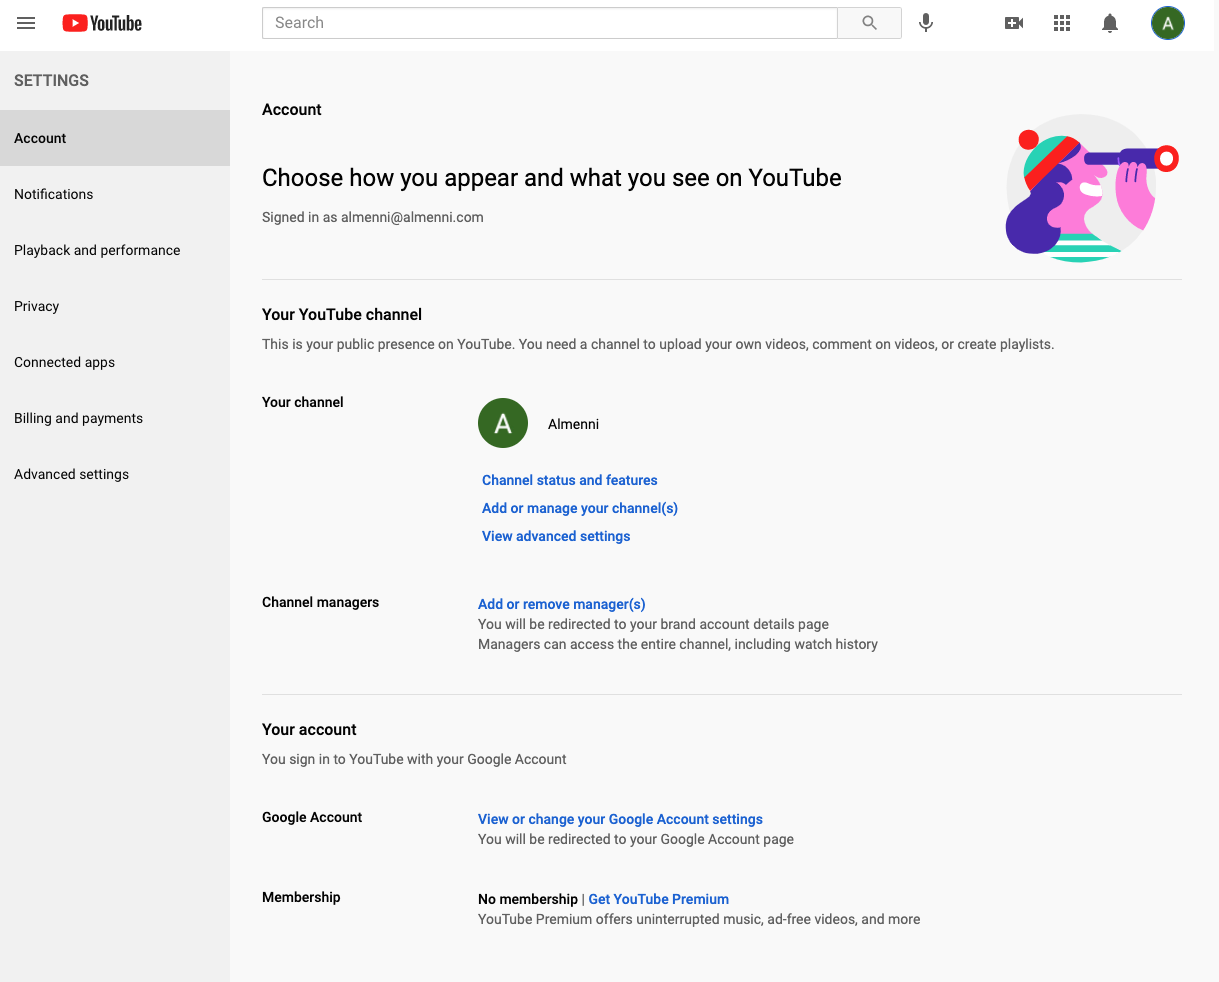Go to Privacy settings

[x=115, y=306]
